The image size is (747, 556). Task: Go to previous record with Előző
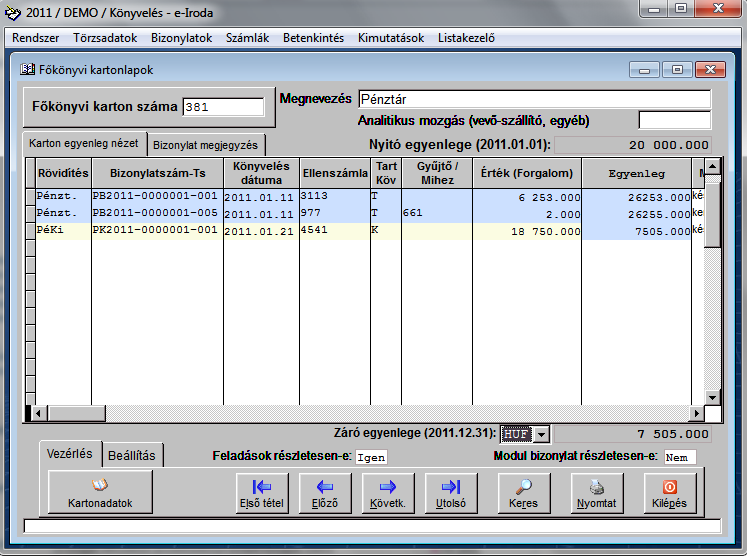326,493
